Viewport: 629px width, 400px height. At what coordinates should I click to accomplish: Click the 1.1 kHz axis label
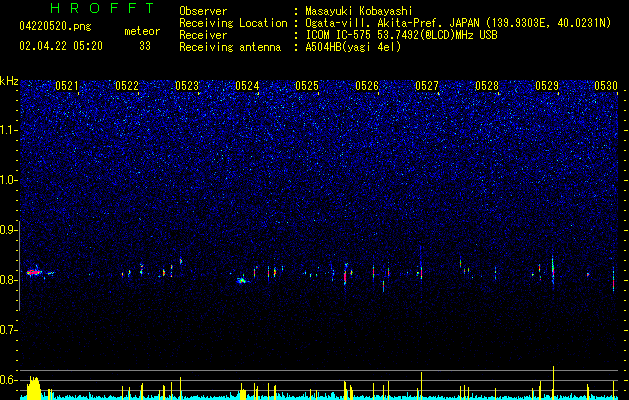coord(9,130)
